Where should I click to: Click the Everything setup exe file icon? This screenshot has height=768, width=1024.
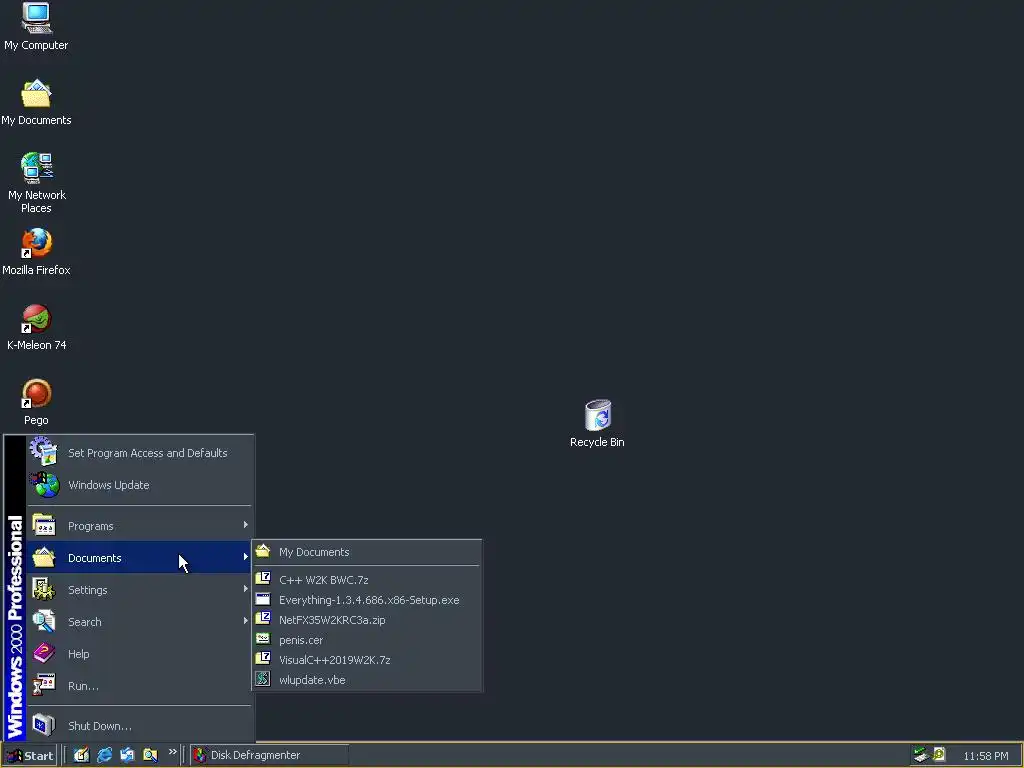[x=263, y=599]
